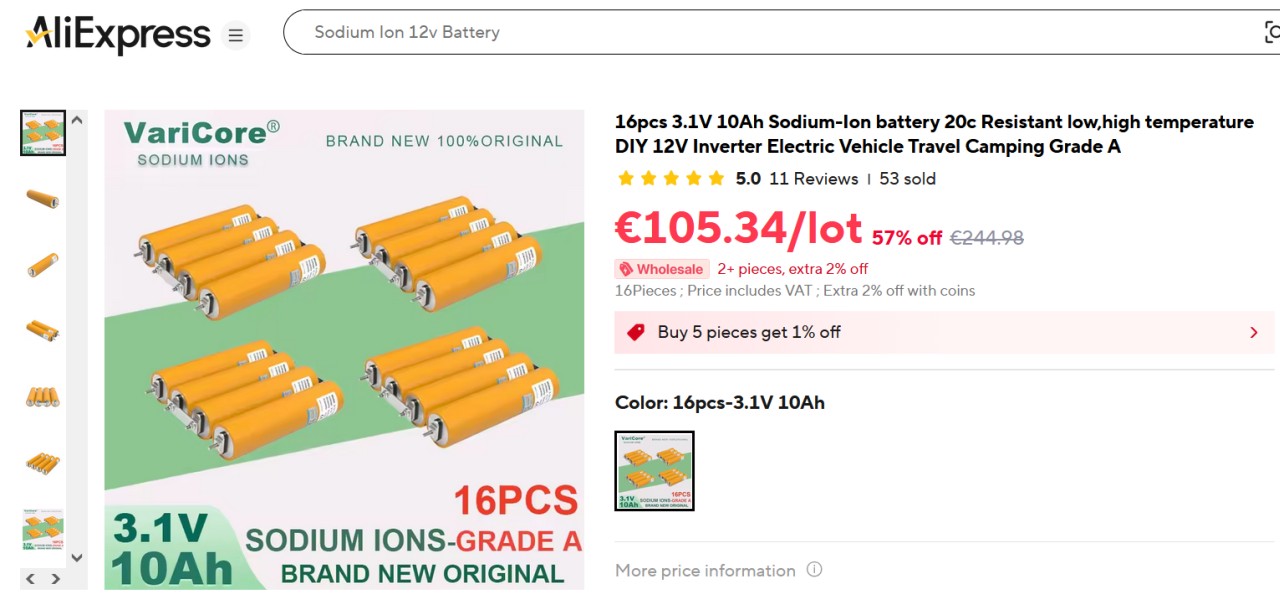Go to next image with right arrow
The width and height of the screenshot is (1280, 599).
point(56,579)
